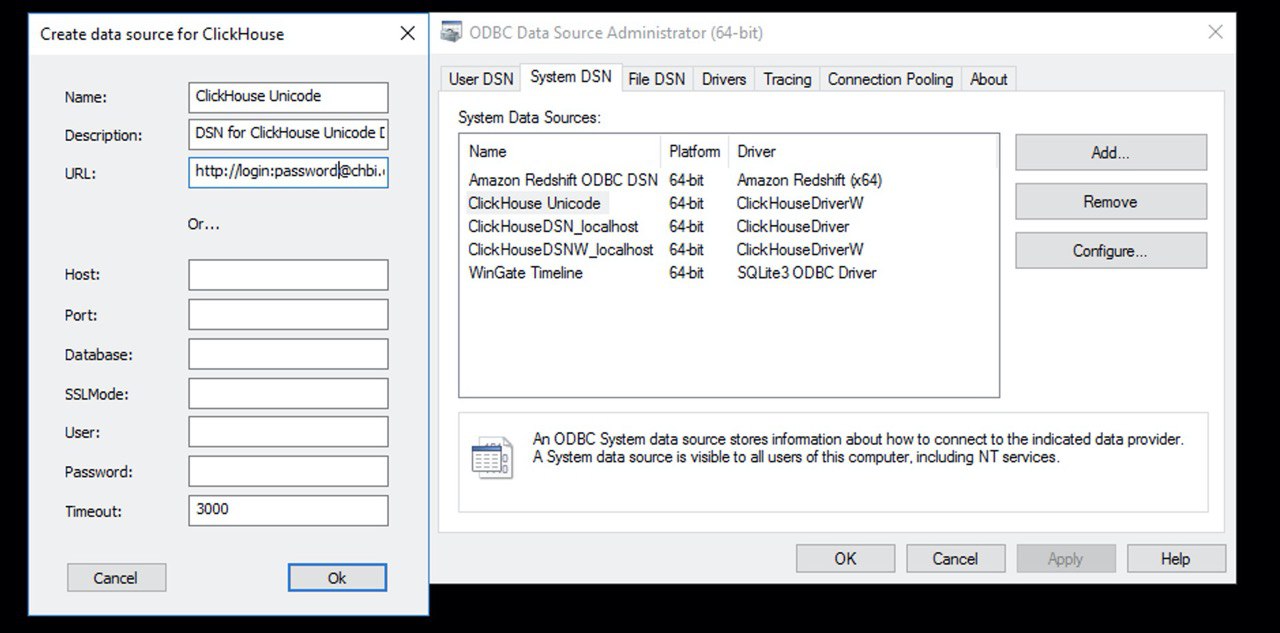The image size is (1280, 633).
Task: Close the Create data source dialog
Action: (407, 33)
